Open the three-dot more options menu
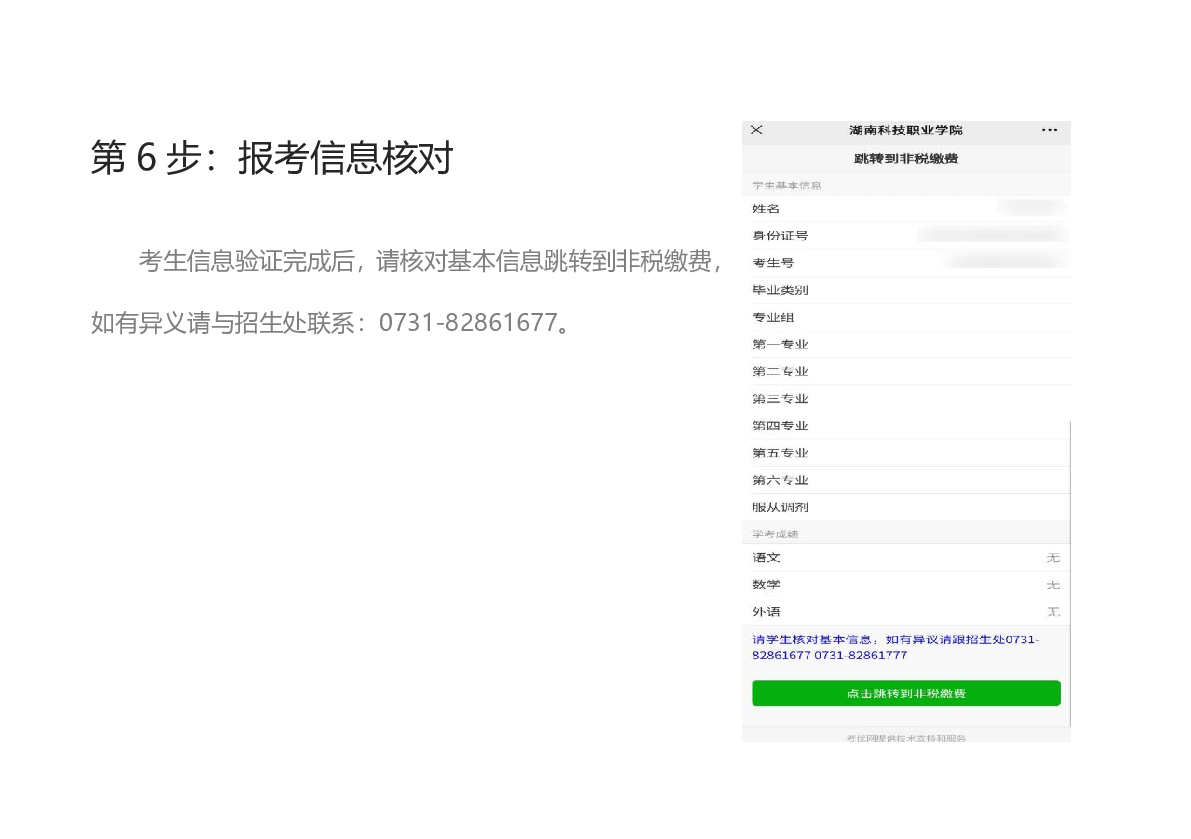 click(1048, 131)
